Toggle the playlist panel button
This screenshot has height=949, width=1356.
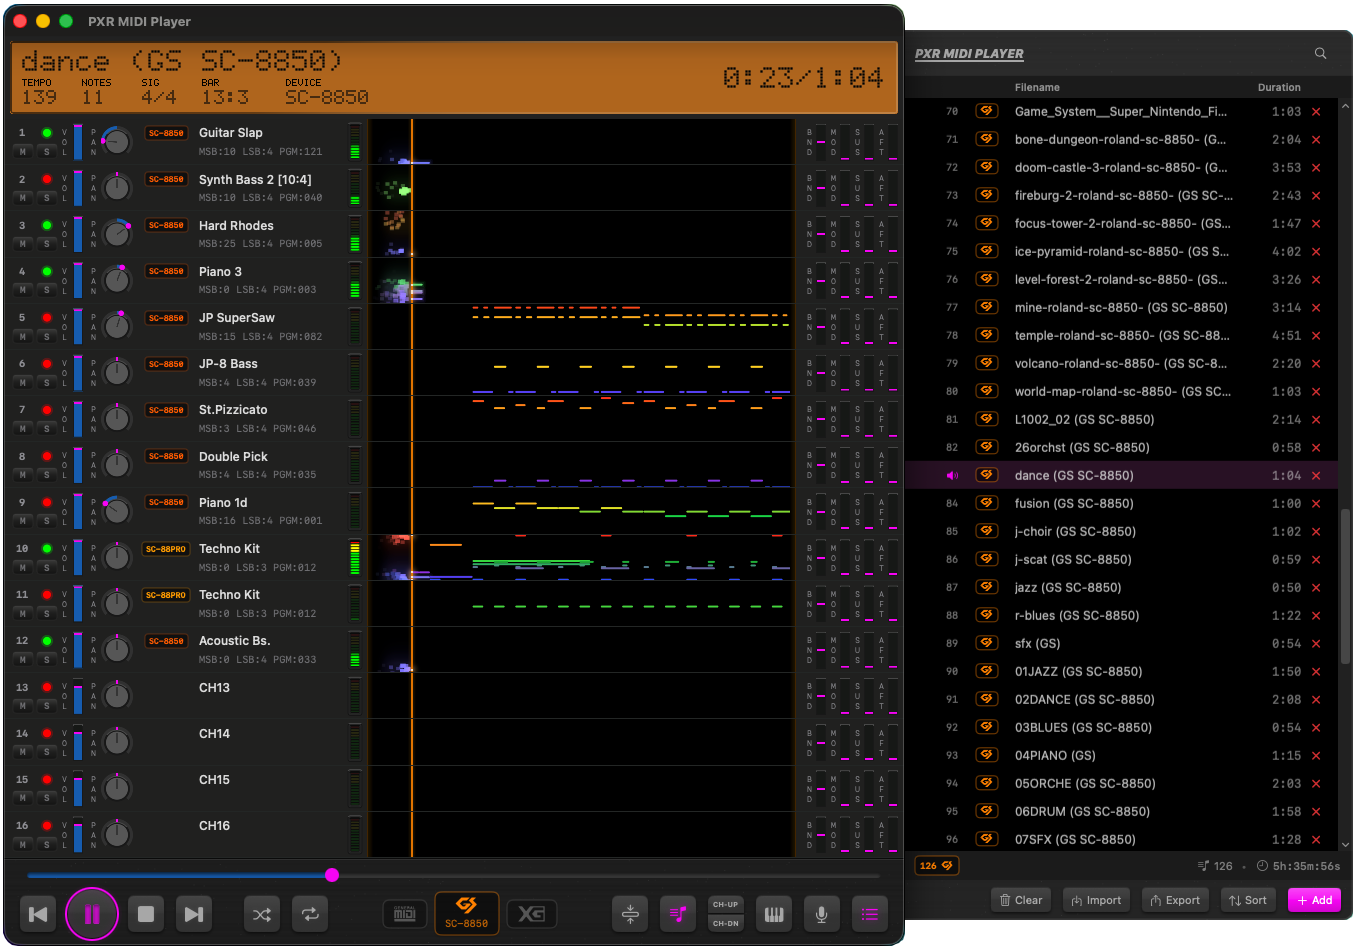869,914
